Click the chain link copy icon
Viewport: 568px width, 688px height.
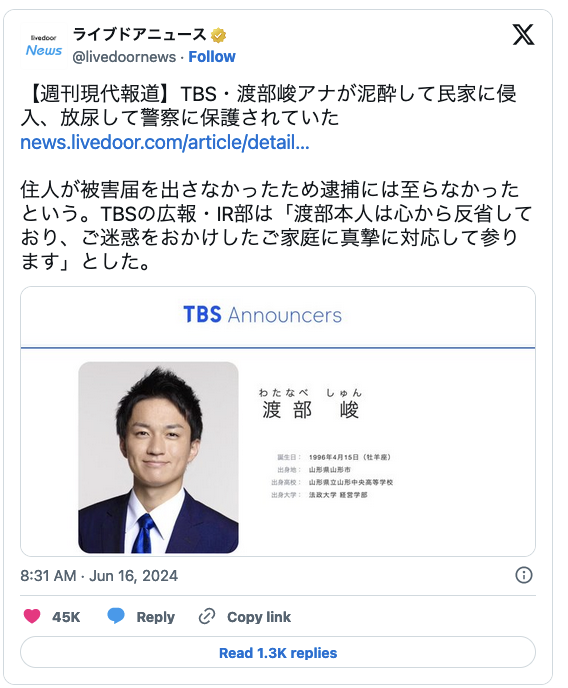207,616
